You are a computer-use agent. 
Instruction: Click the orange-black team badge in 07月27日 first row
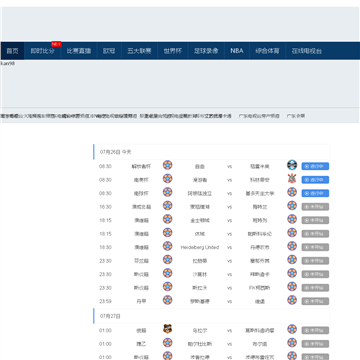point(167,329)
